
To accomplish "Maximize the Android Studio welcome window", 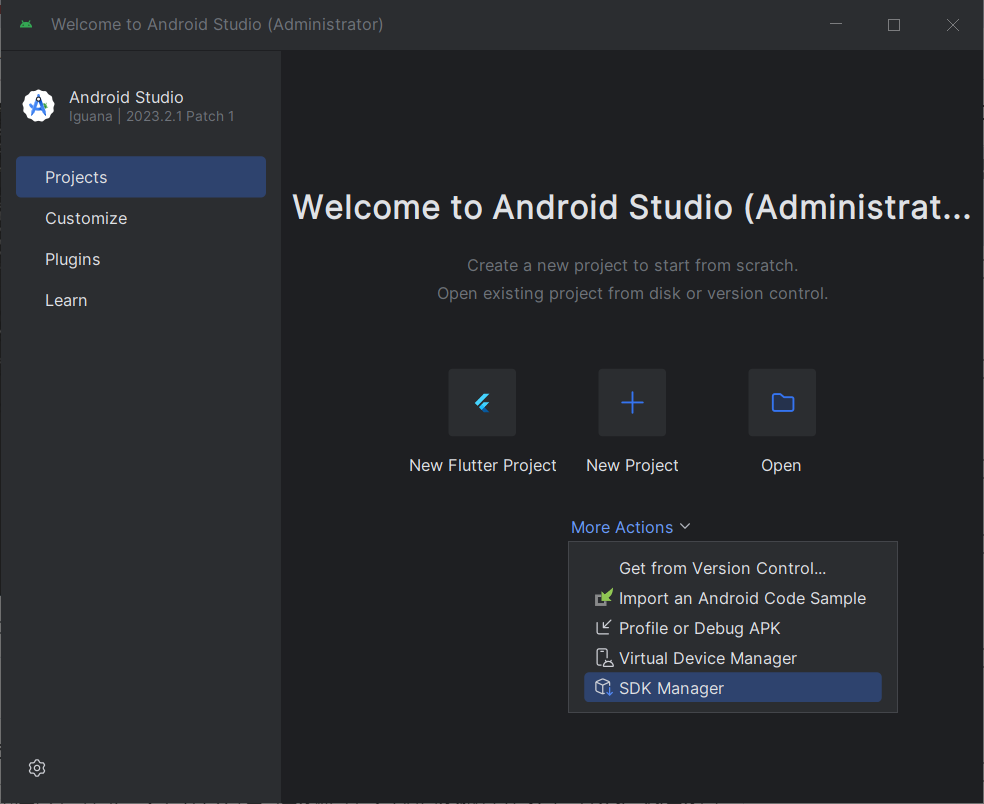I will click(x=894, y=25).
